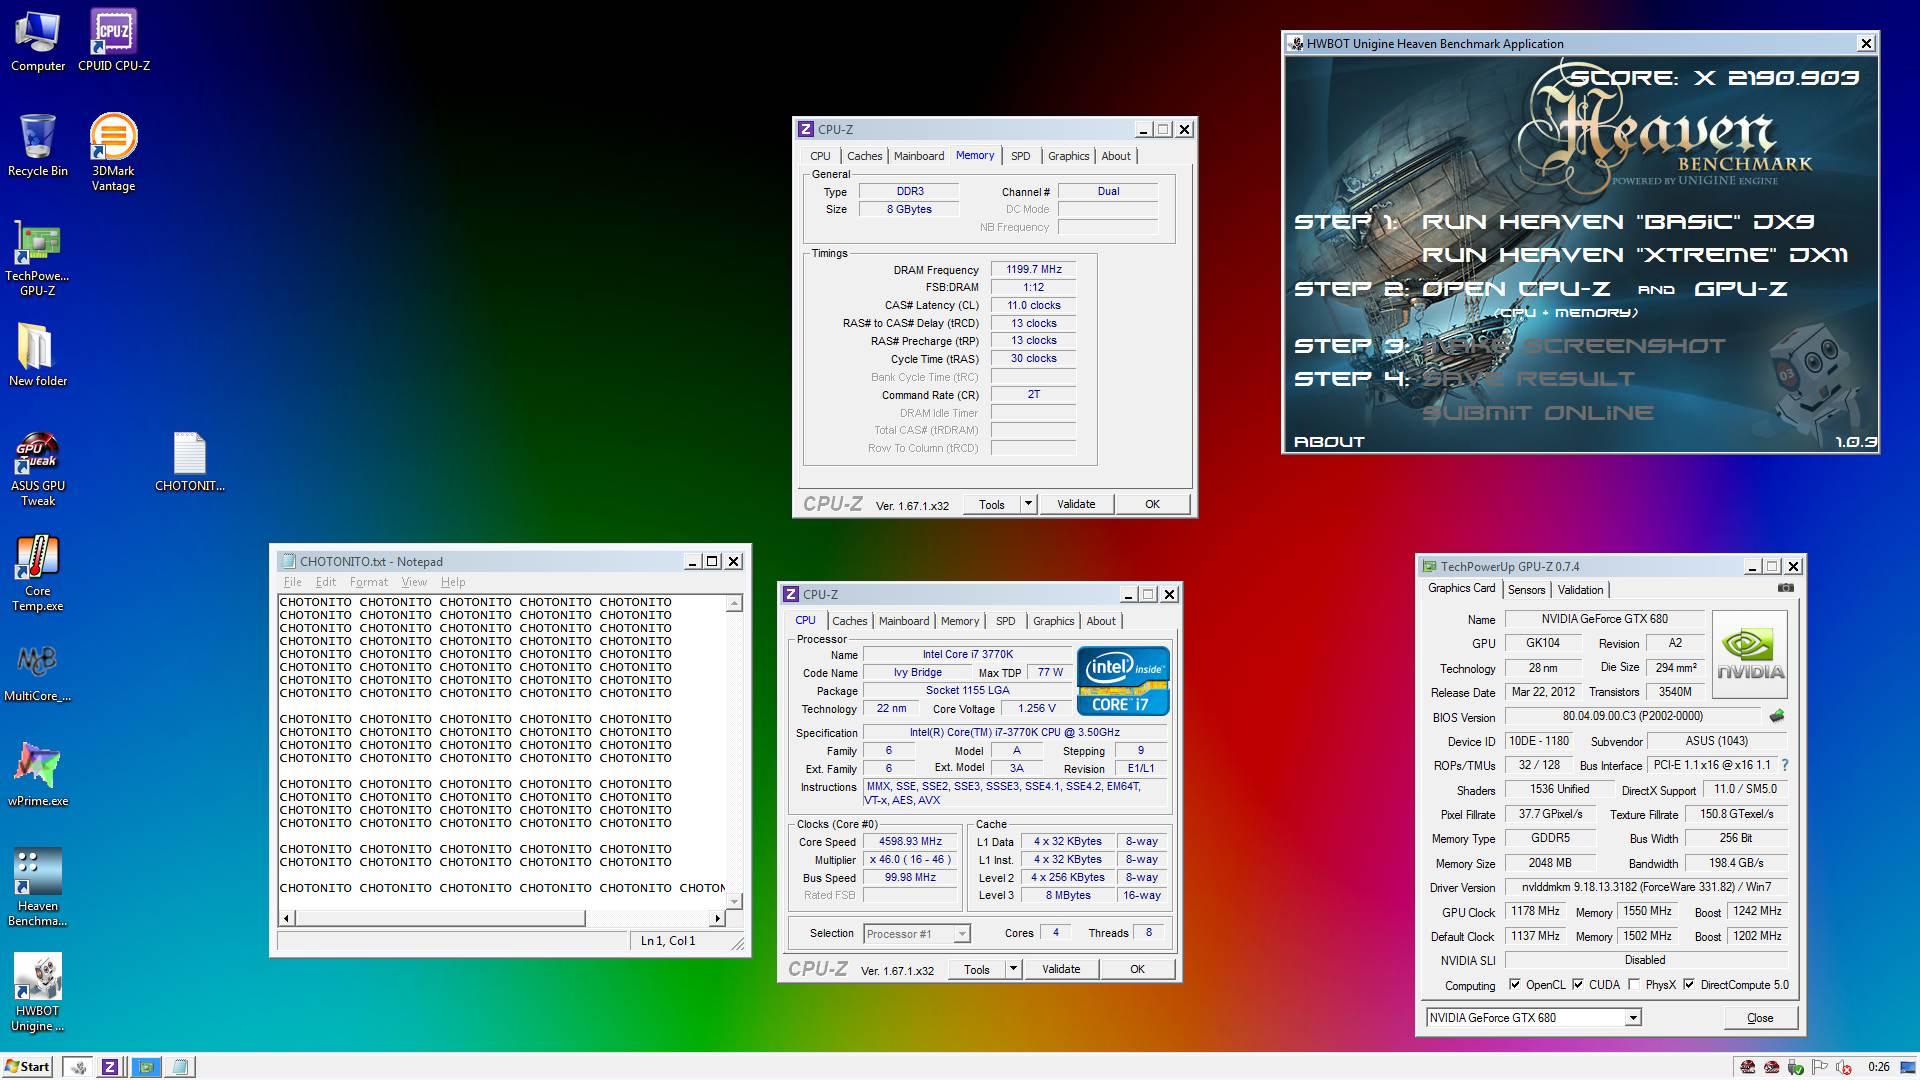Click Validate in lower CPU-Z CPU window

coord(1061,969)
